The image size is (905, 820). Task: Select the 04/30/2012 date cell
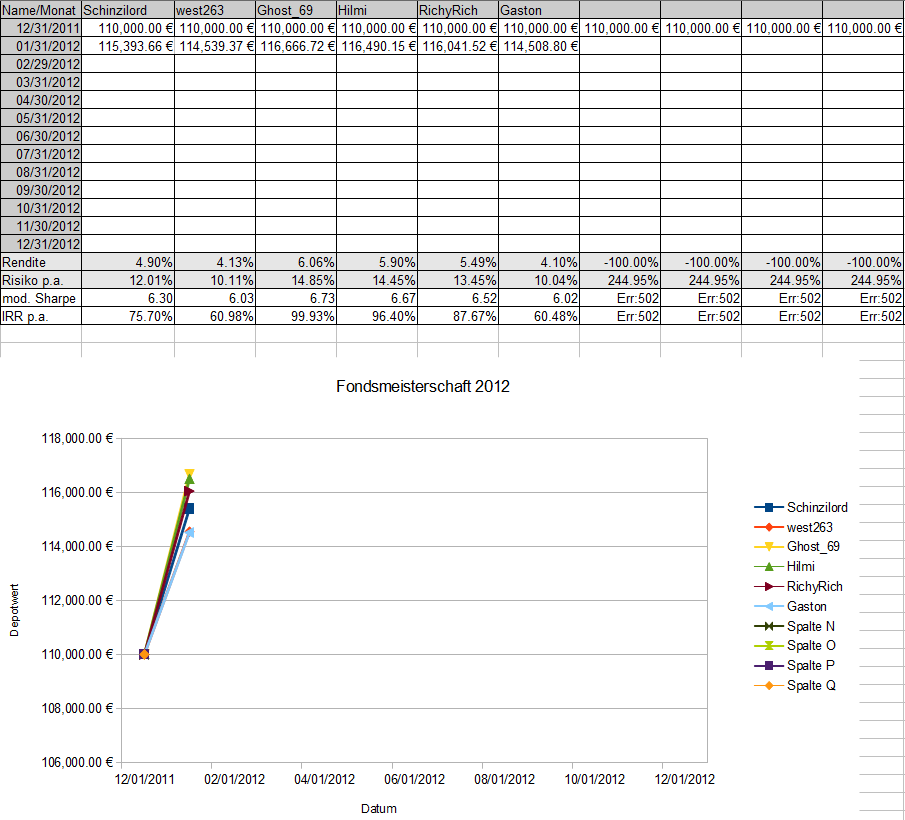[x=41, y=100]
